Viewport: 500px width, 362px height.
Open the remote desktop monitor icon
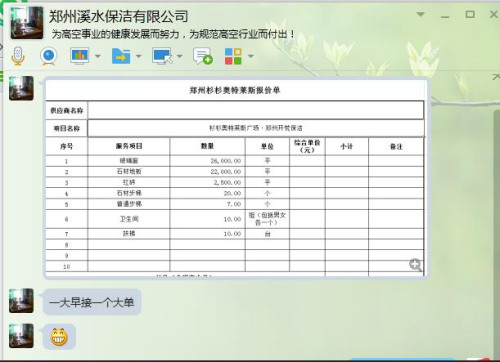pyautogui.click(x=162, y=56)
